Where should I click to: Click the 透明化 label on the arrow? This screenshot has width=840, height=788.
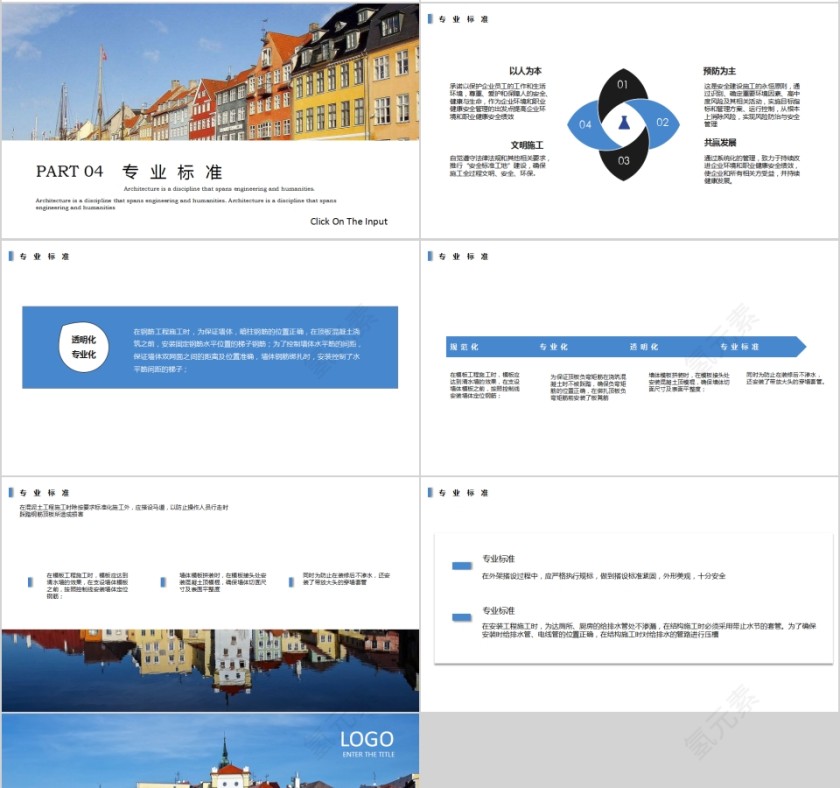click(x=643, y=347)
